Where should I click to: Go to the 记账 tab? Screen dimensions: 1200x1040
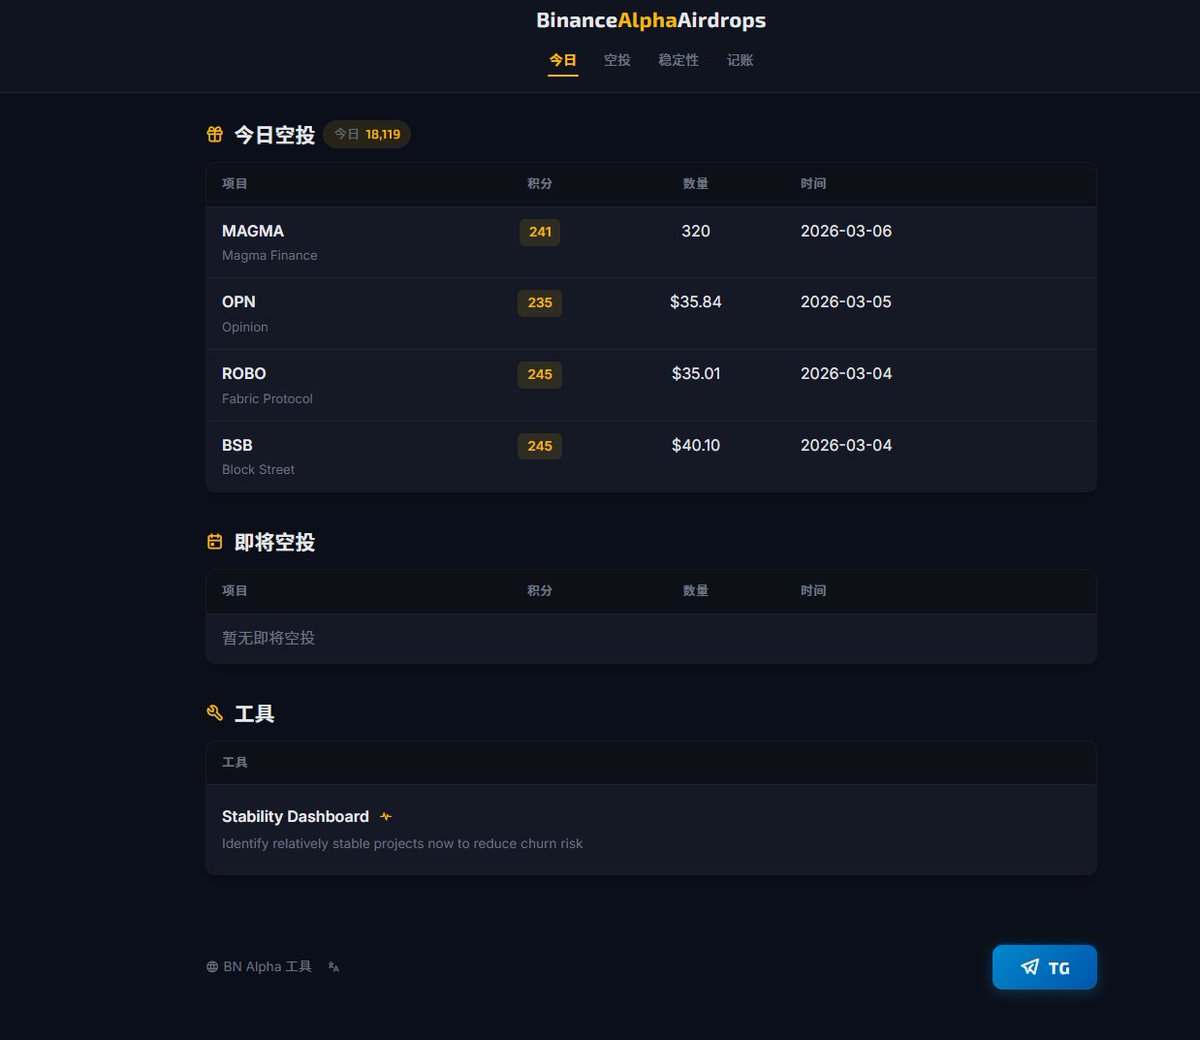740,60
